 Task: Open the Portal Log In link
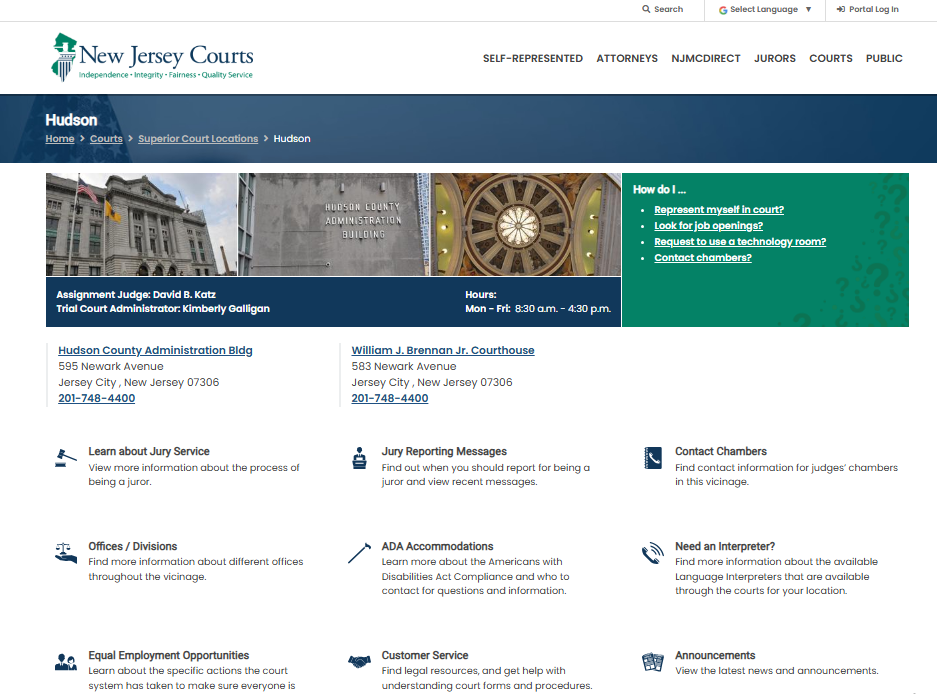point(868,10)
